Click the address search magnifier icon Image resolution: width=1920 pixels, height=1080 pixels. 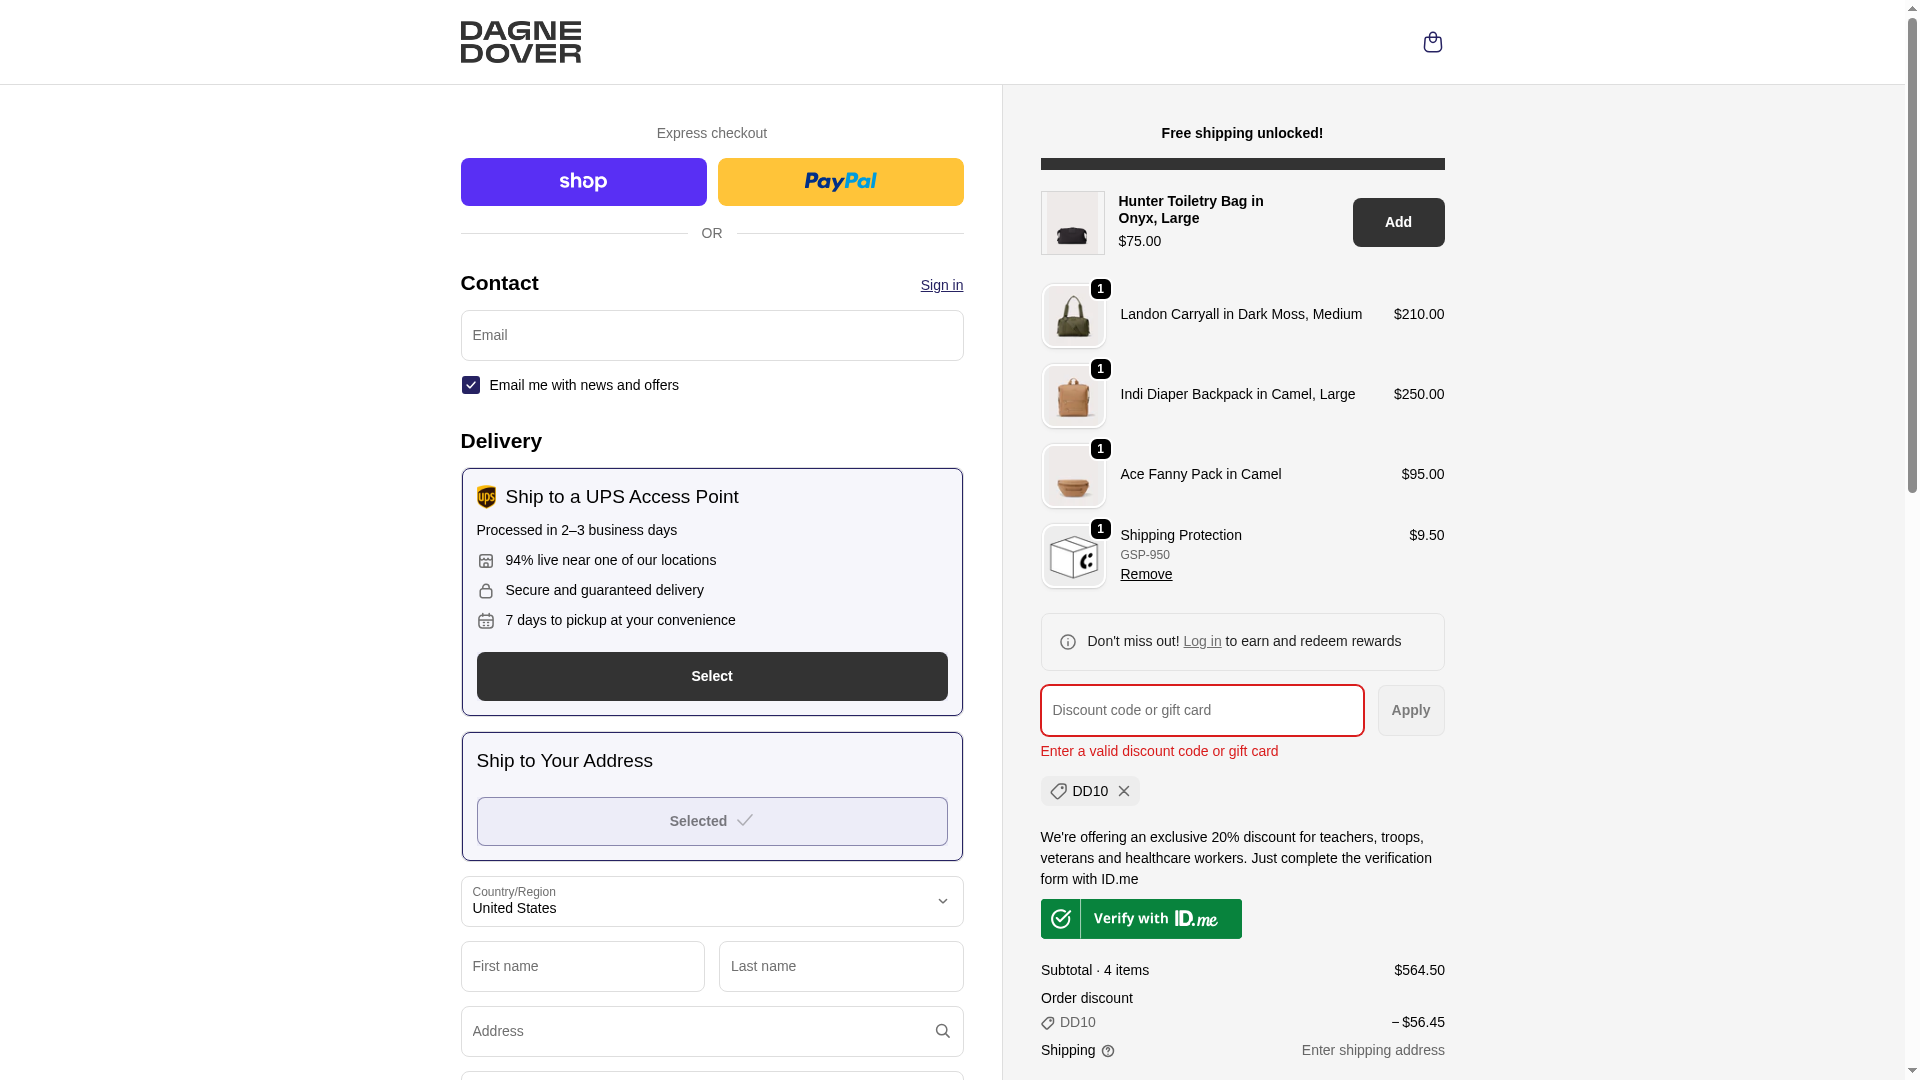pyautogui.click(x=942, y=1031)
